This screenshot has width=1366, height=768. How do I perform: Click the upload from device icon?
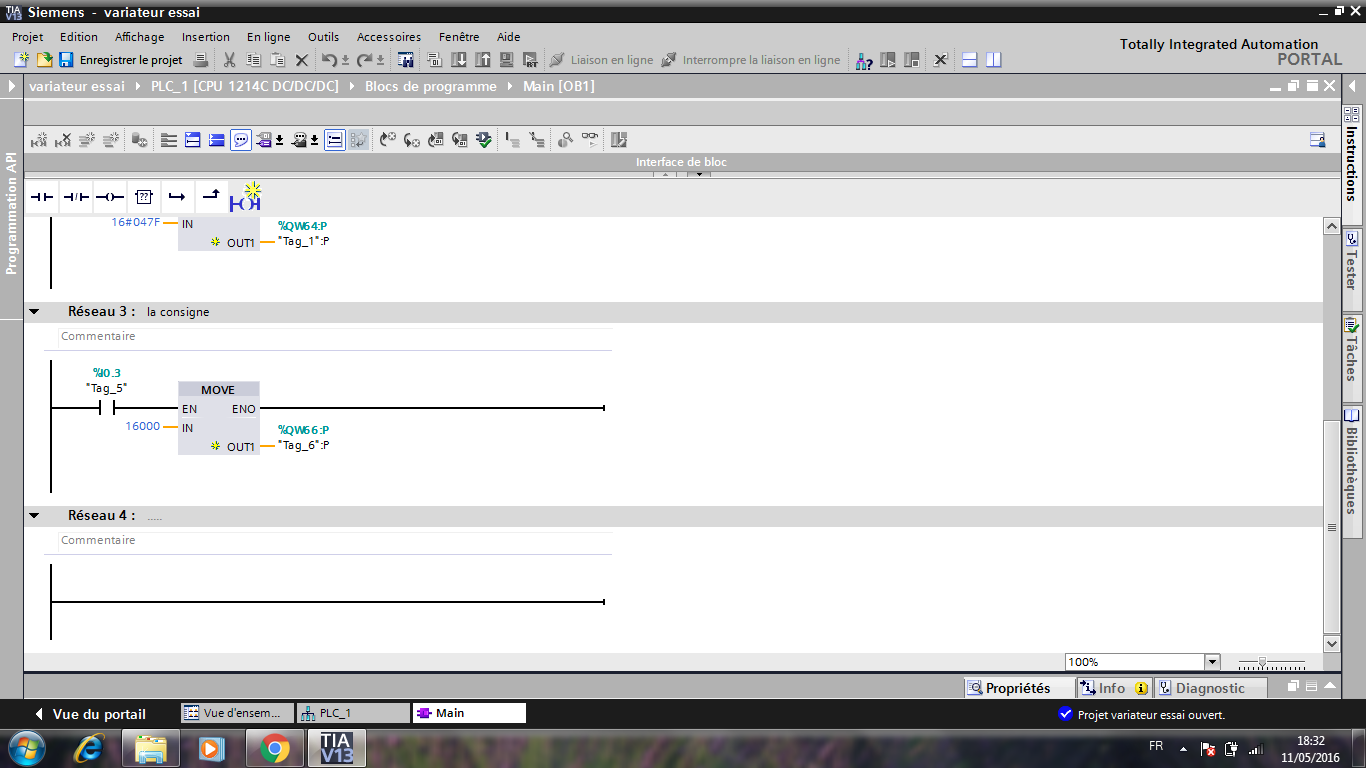[x=483, y=60]
